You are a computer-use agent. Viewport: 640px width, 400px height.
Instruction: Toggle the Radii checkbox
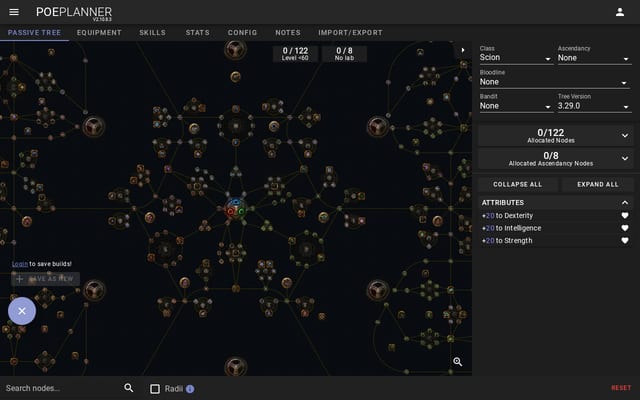(x=155, y=389)
